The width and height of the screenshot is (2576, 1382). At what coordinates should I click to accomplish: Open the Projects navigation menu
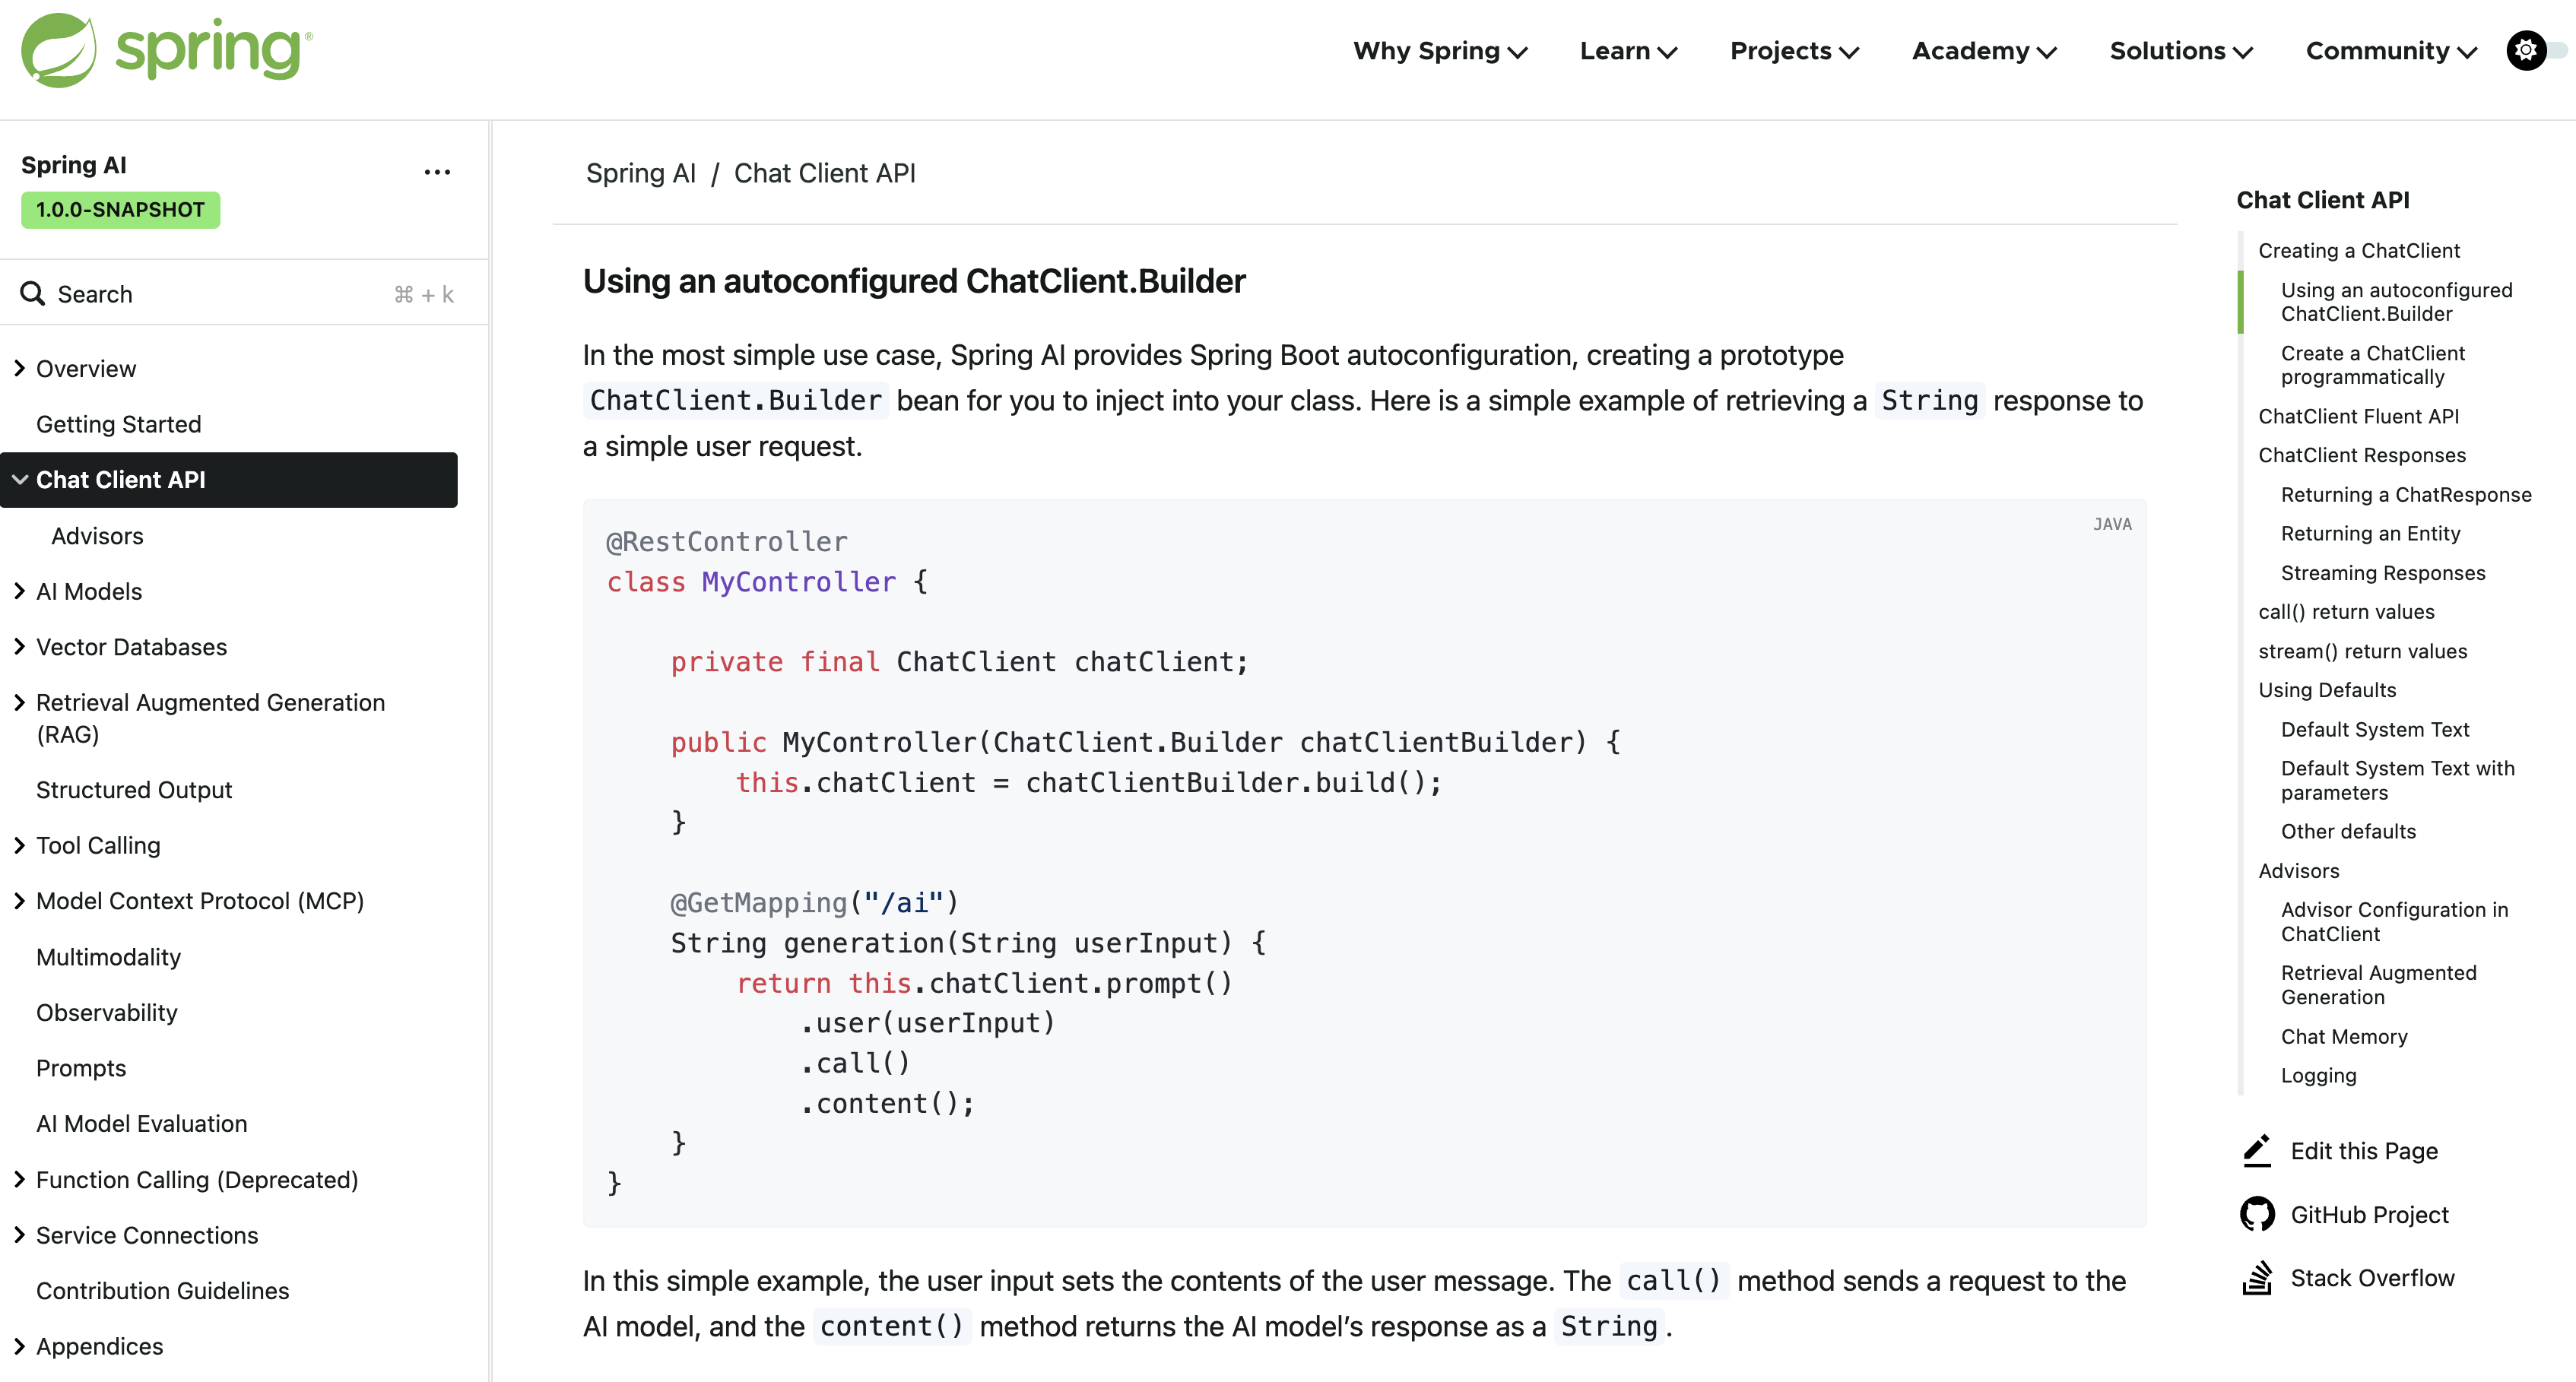[x=1794, y=51]
